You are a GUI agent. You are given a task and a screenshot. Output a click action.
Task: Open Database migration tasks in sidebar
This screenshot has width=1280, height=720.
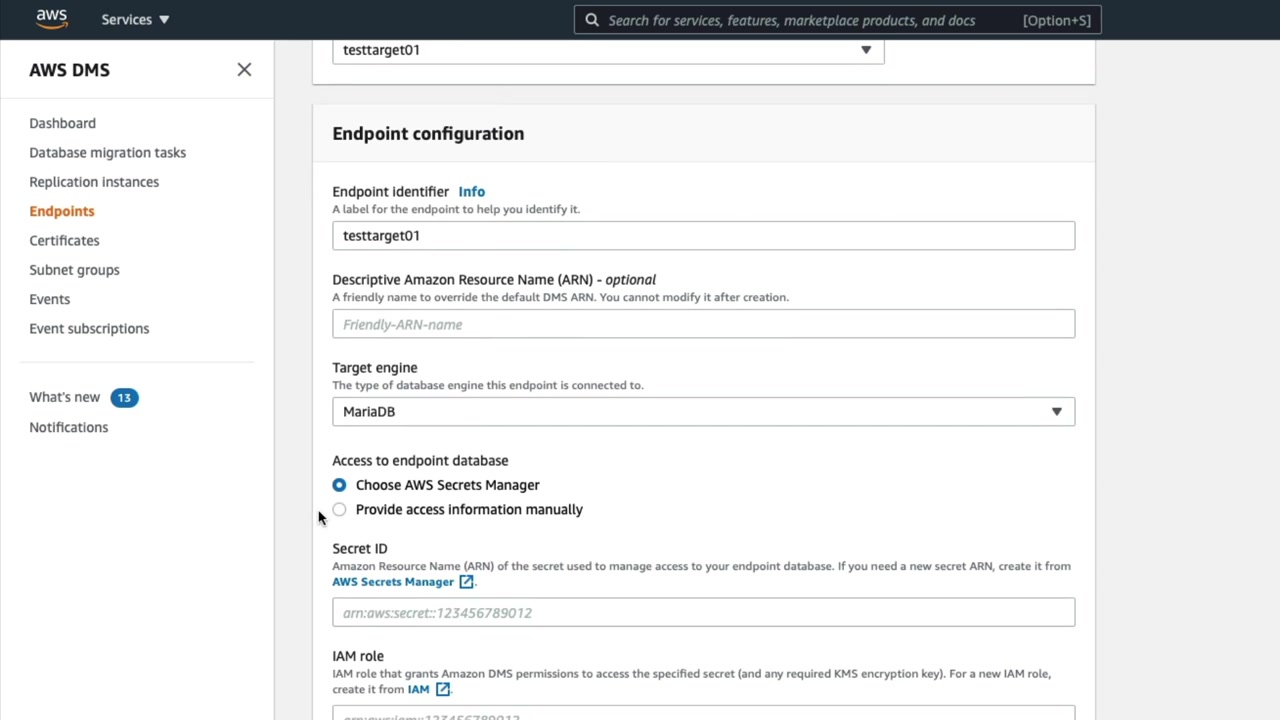(x=107, y=153)
